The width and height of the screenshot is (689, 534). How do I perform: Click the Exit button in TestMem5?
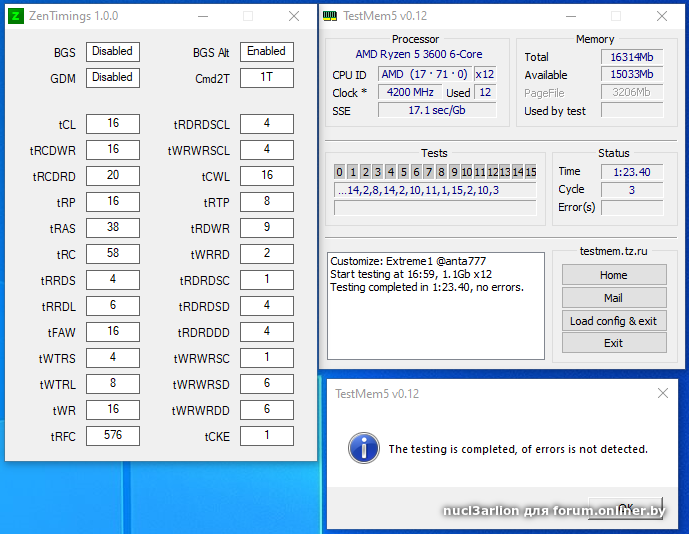click(x=614, y=343)
